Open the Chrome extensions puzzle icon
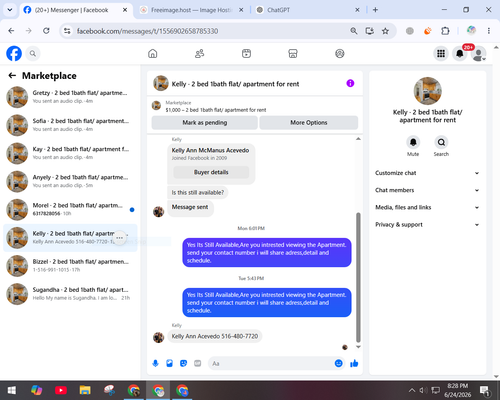 (x=445, y=31)
